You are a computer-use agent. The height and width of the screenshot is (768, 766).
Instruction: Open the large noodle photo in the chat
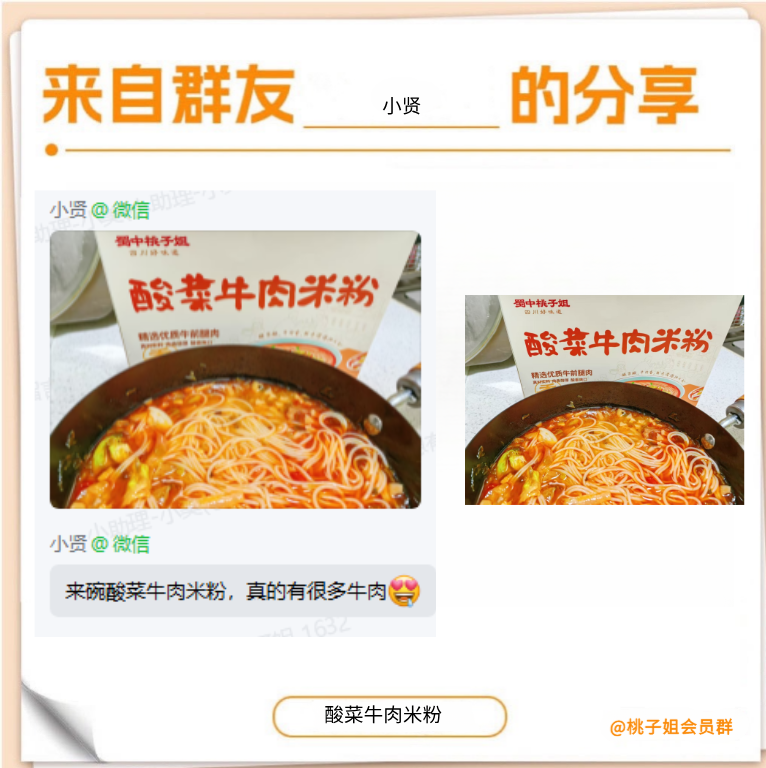click(236, 369)
